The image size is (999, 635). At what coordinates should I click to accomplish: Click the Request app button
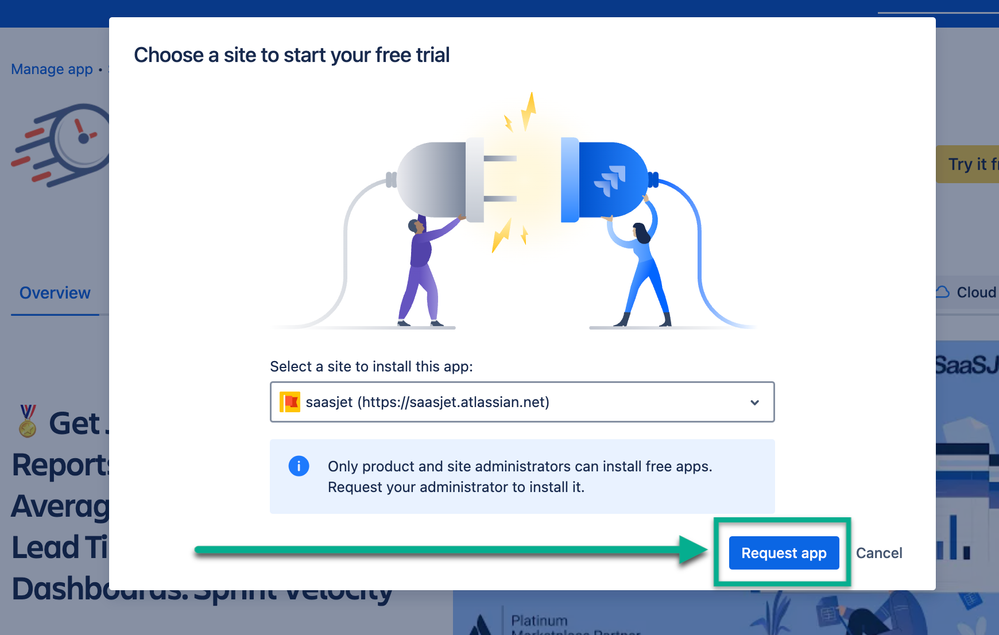pyautogui.click(x=783, y=553)
